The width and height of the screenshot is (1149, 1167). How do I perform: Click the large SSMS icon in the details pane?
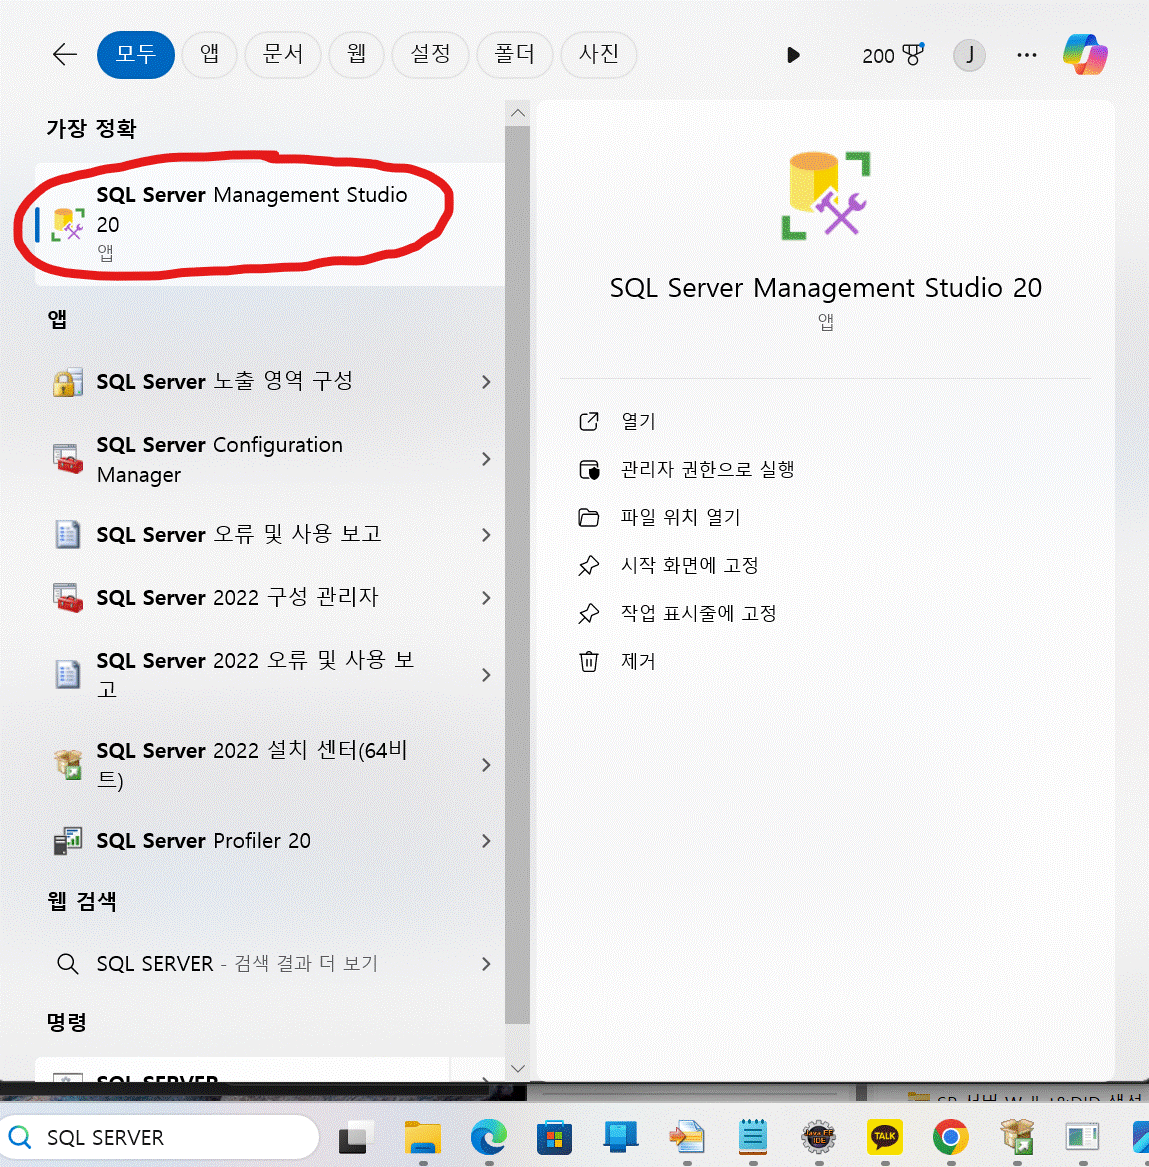coord(826,196)
